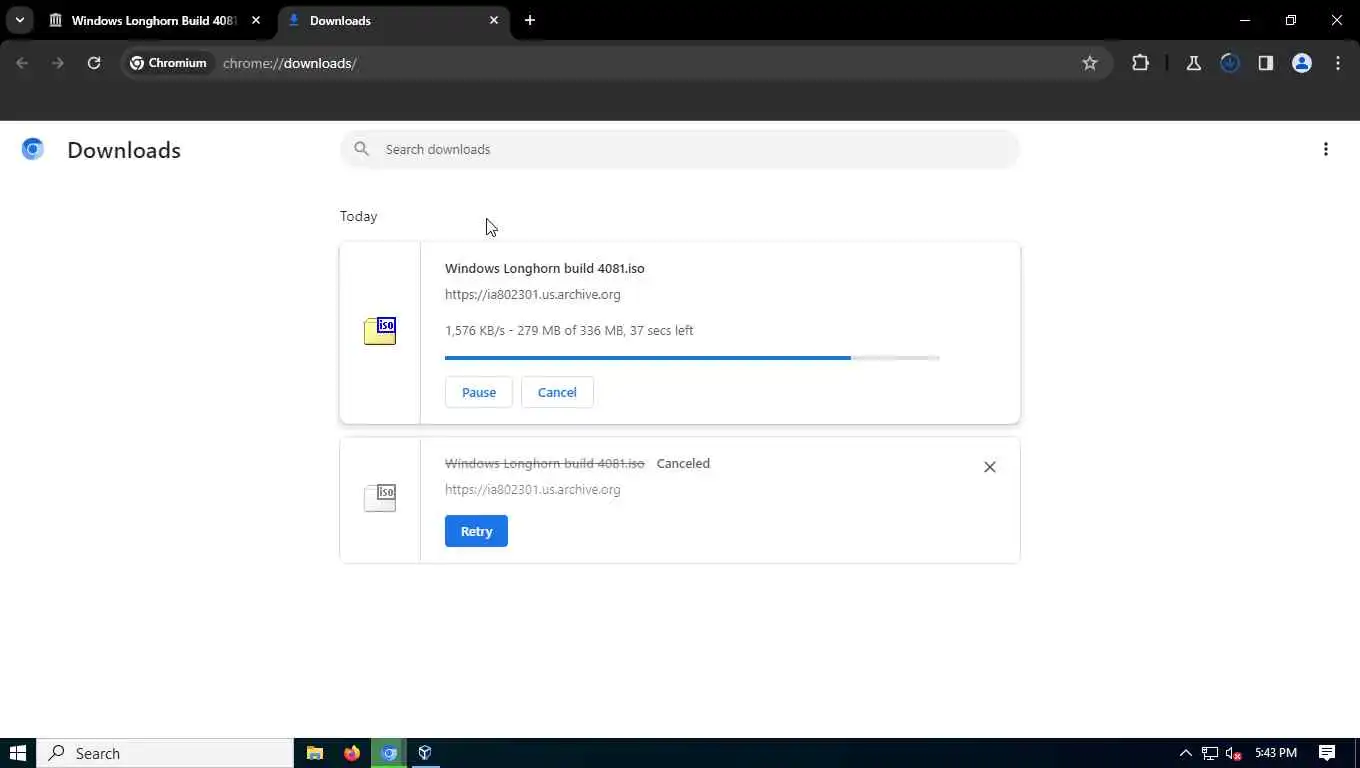Image resolution: width=1360 pixels, height=768 pixels.
Task: Click the download progress bar
Action: (x=692, y=357)
